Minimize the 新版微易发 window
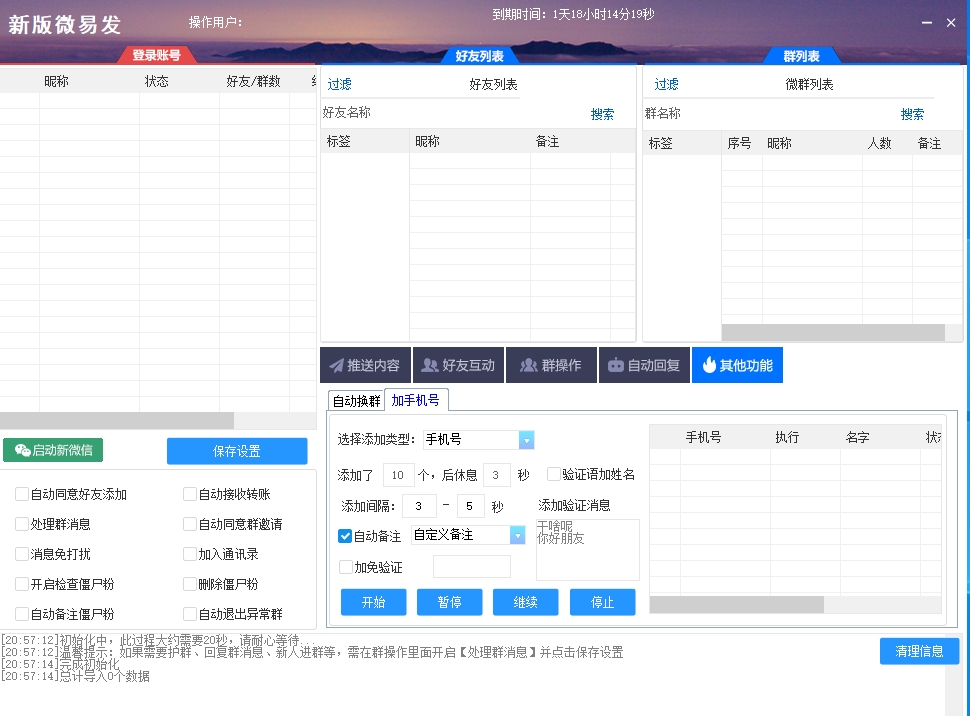The image size is (970, 716). pyautogui.click(x=927, y=22)
